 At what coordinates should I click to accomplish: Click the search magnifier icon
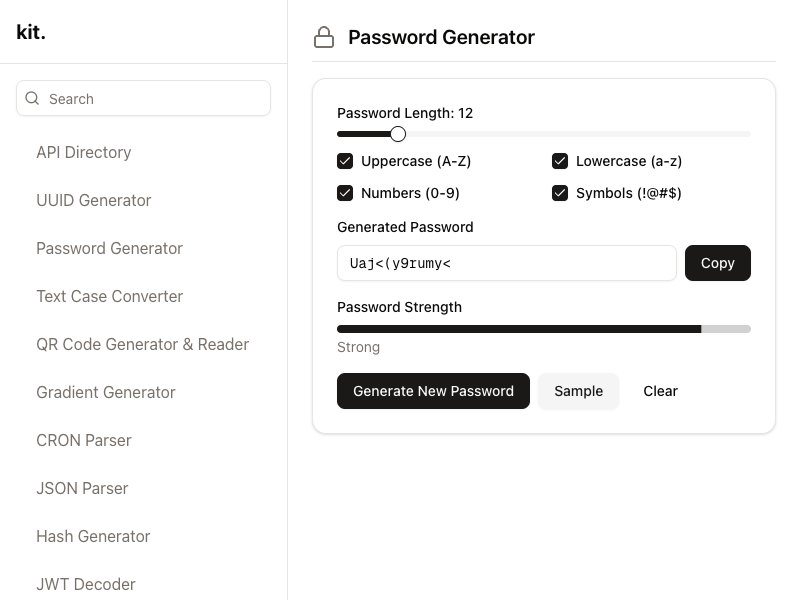pyautogui.click(x=32, y=99)
